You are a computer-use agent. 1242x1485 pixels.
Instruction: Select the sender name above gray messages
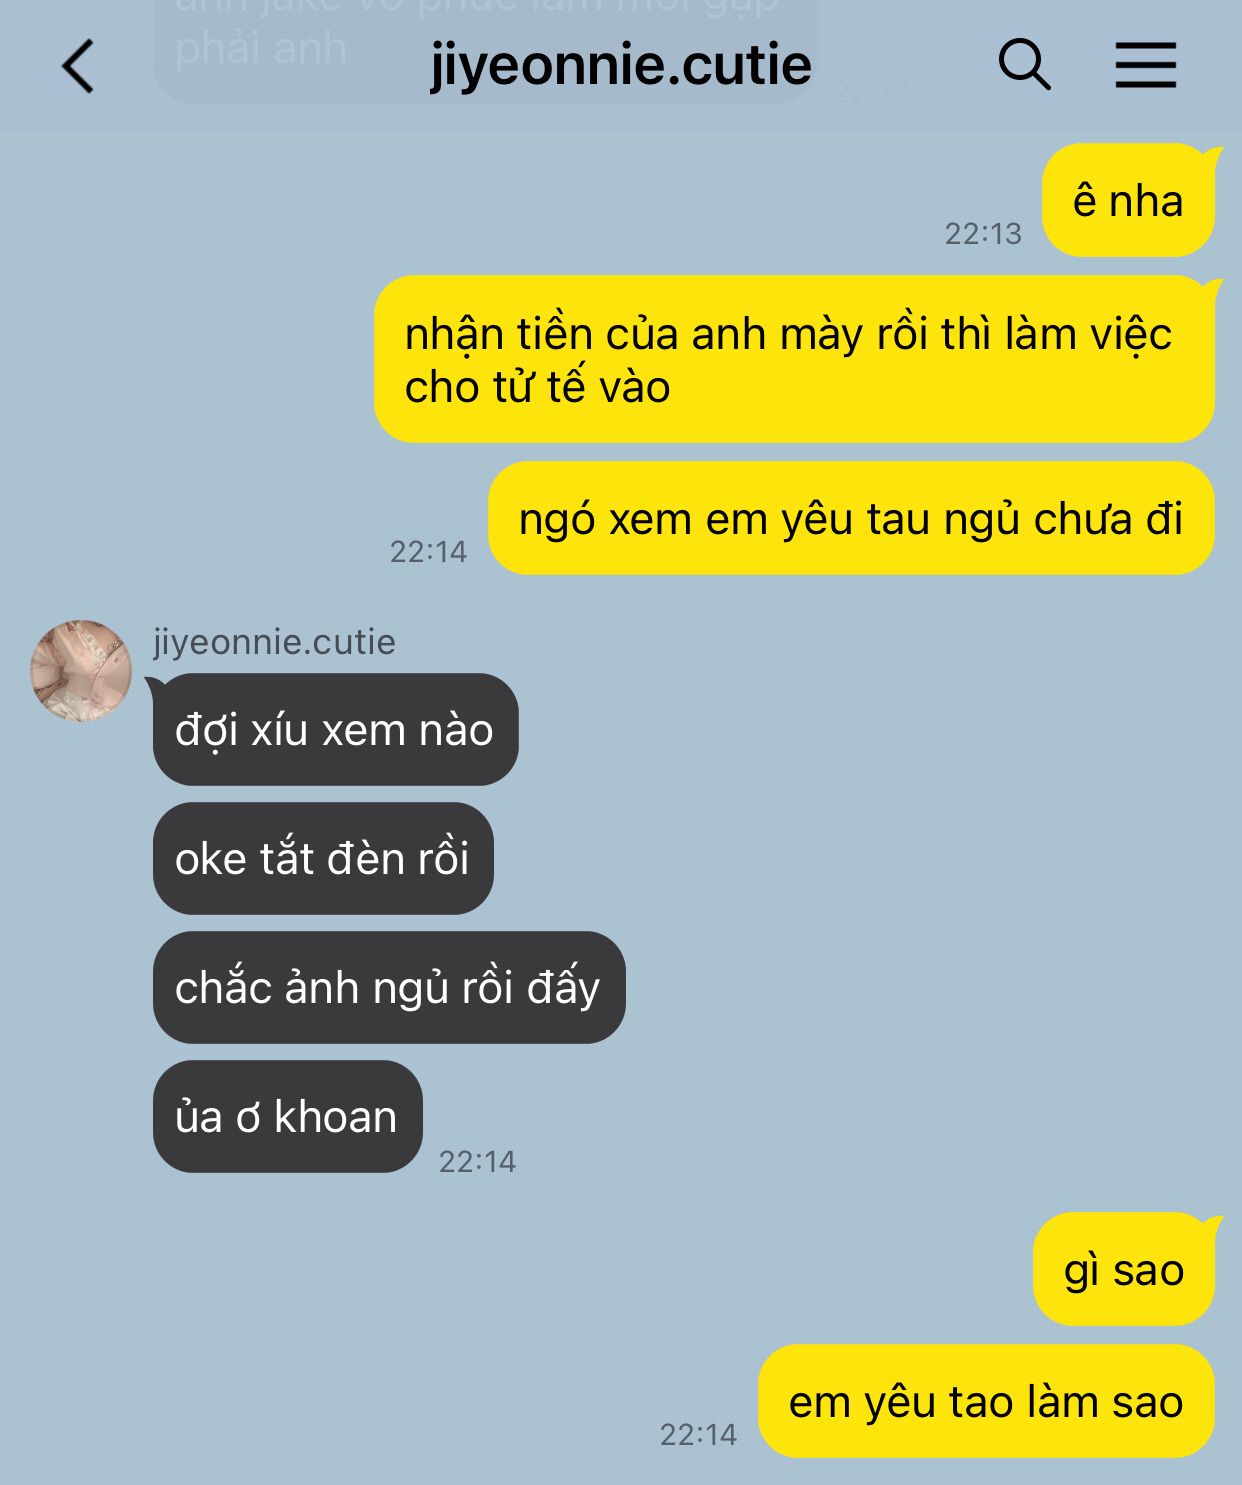tap(274, 642)
